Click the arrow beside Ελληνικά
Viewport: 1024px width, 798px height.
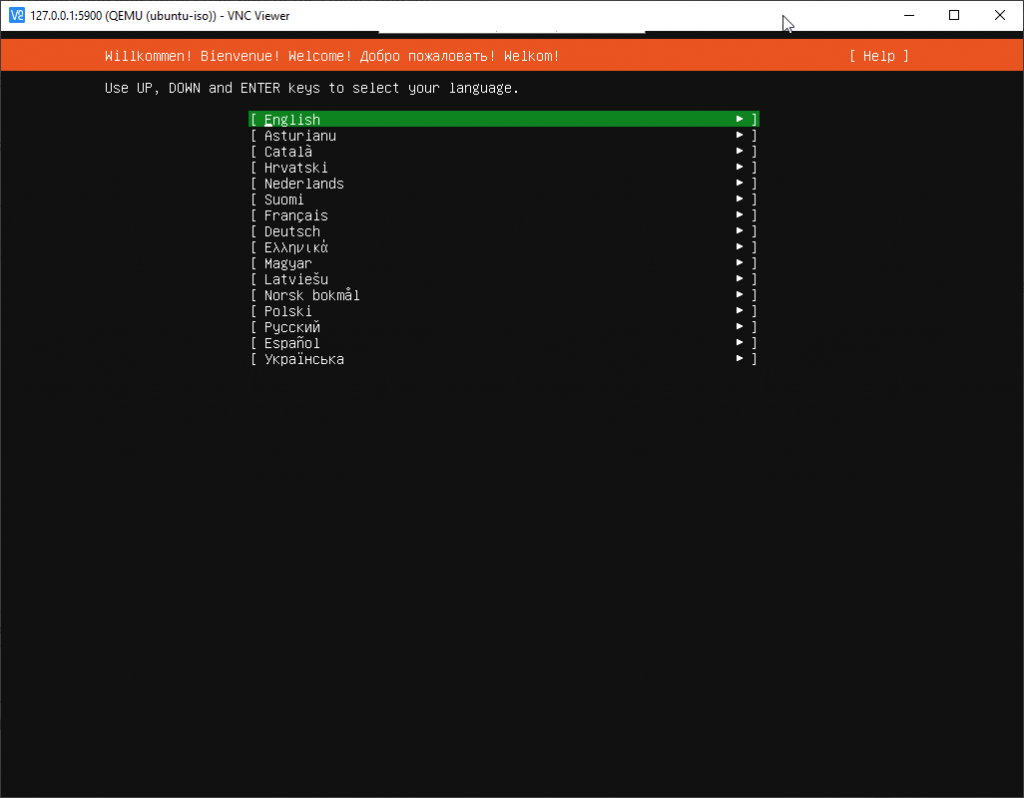(740, 248)
